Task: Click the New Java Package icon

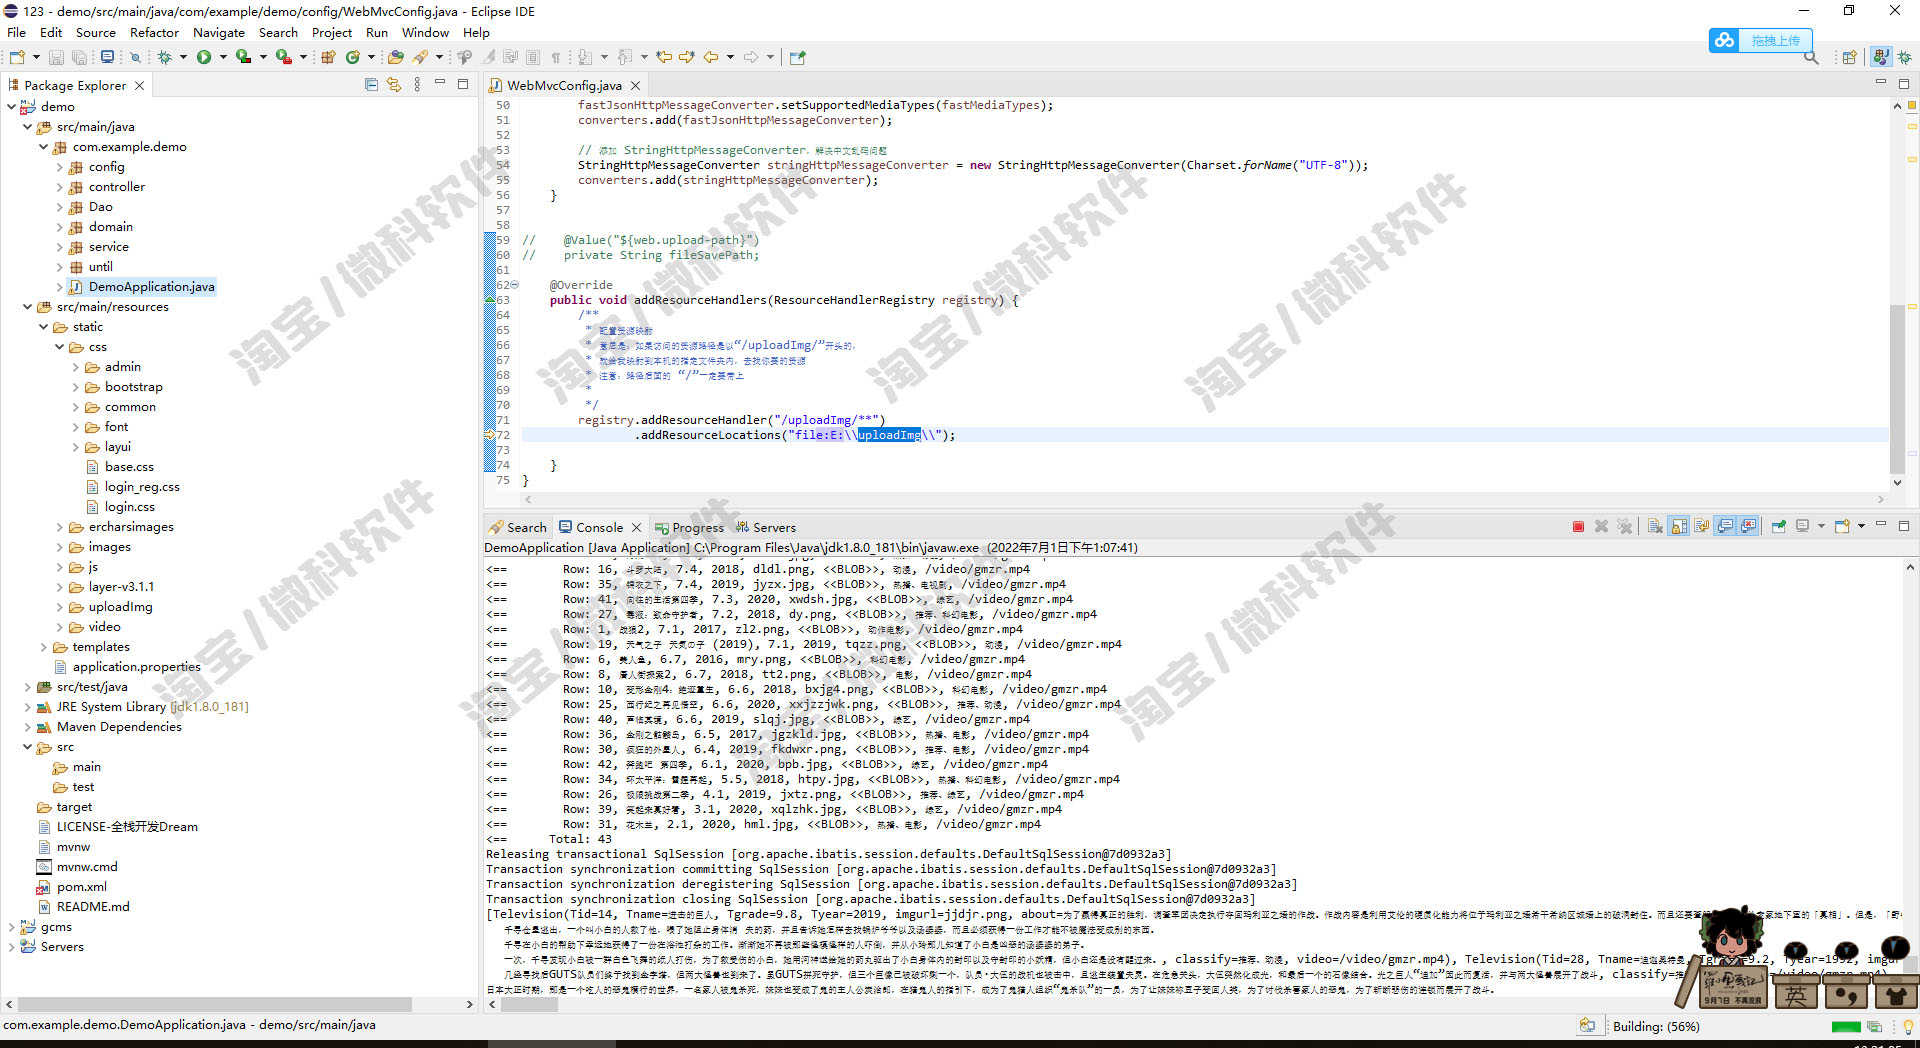Action: point(328,57)
